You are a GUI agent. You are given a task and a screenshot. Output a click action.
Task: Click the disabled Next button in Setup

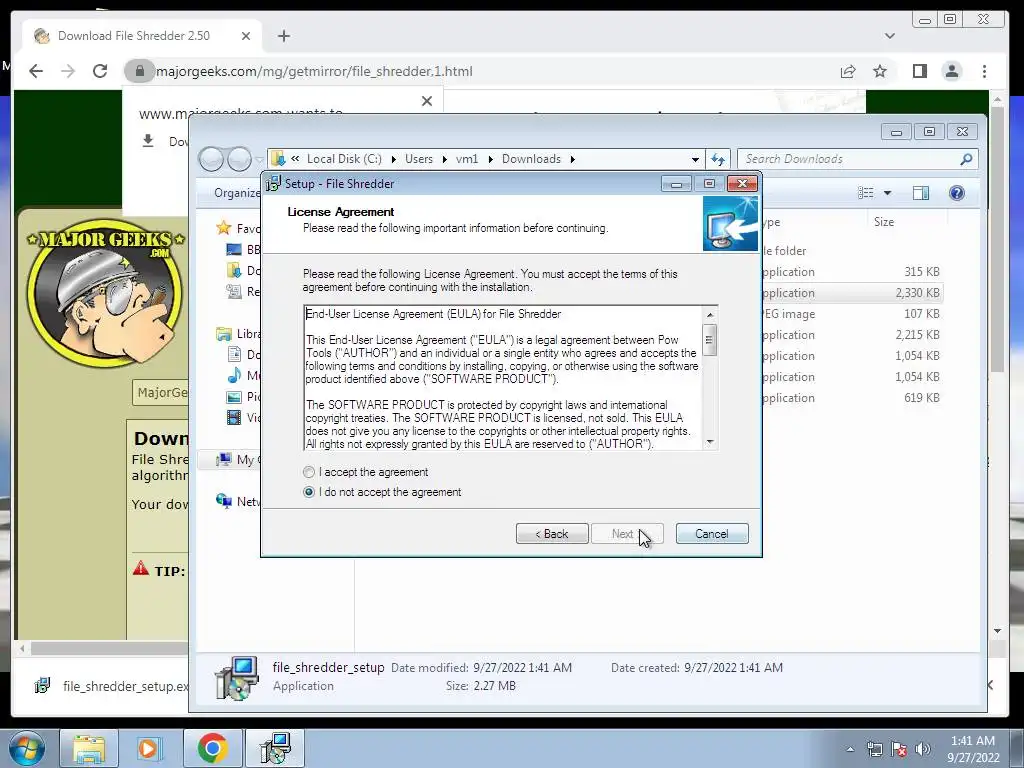pyautogui.click(x=627, y=534)
